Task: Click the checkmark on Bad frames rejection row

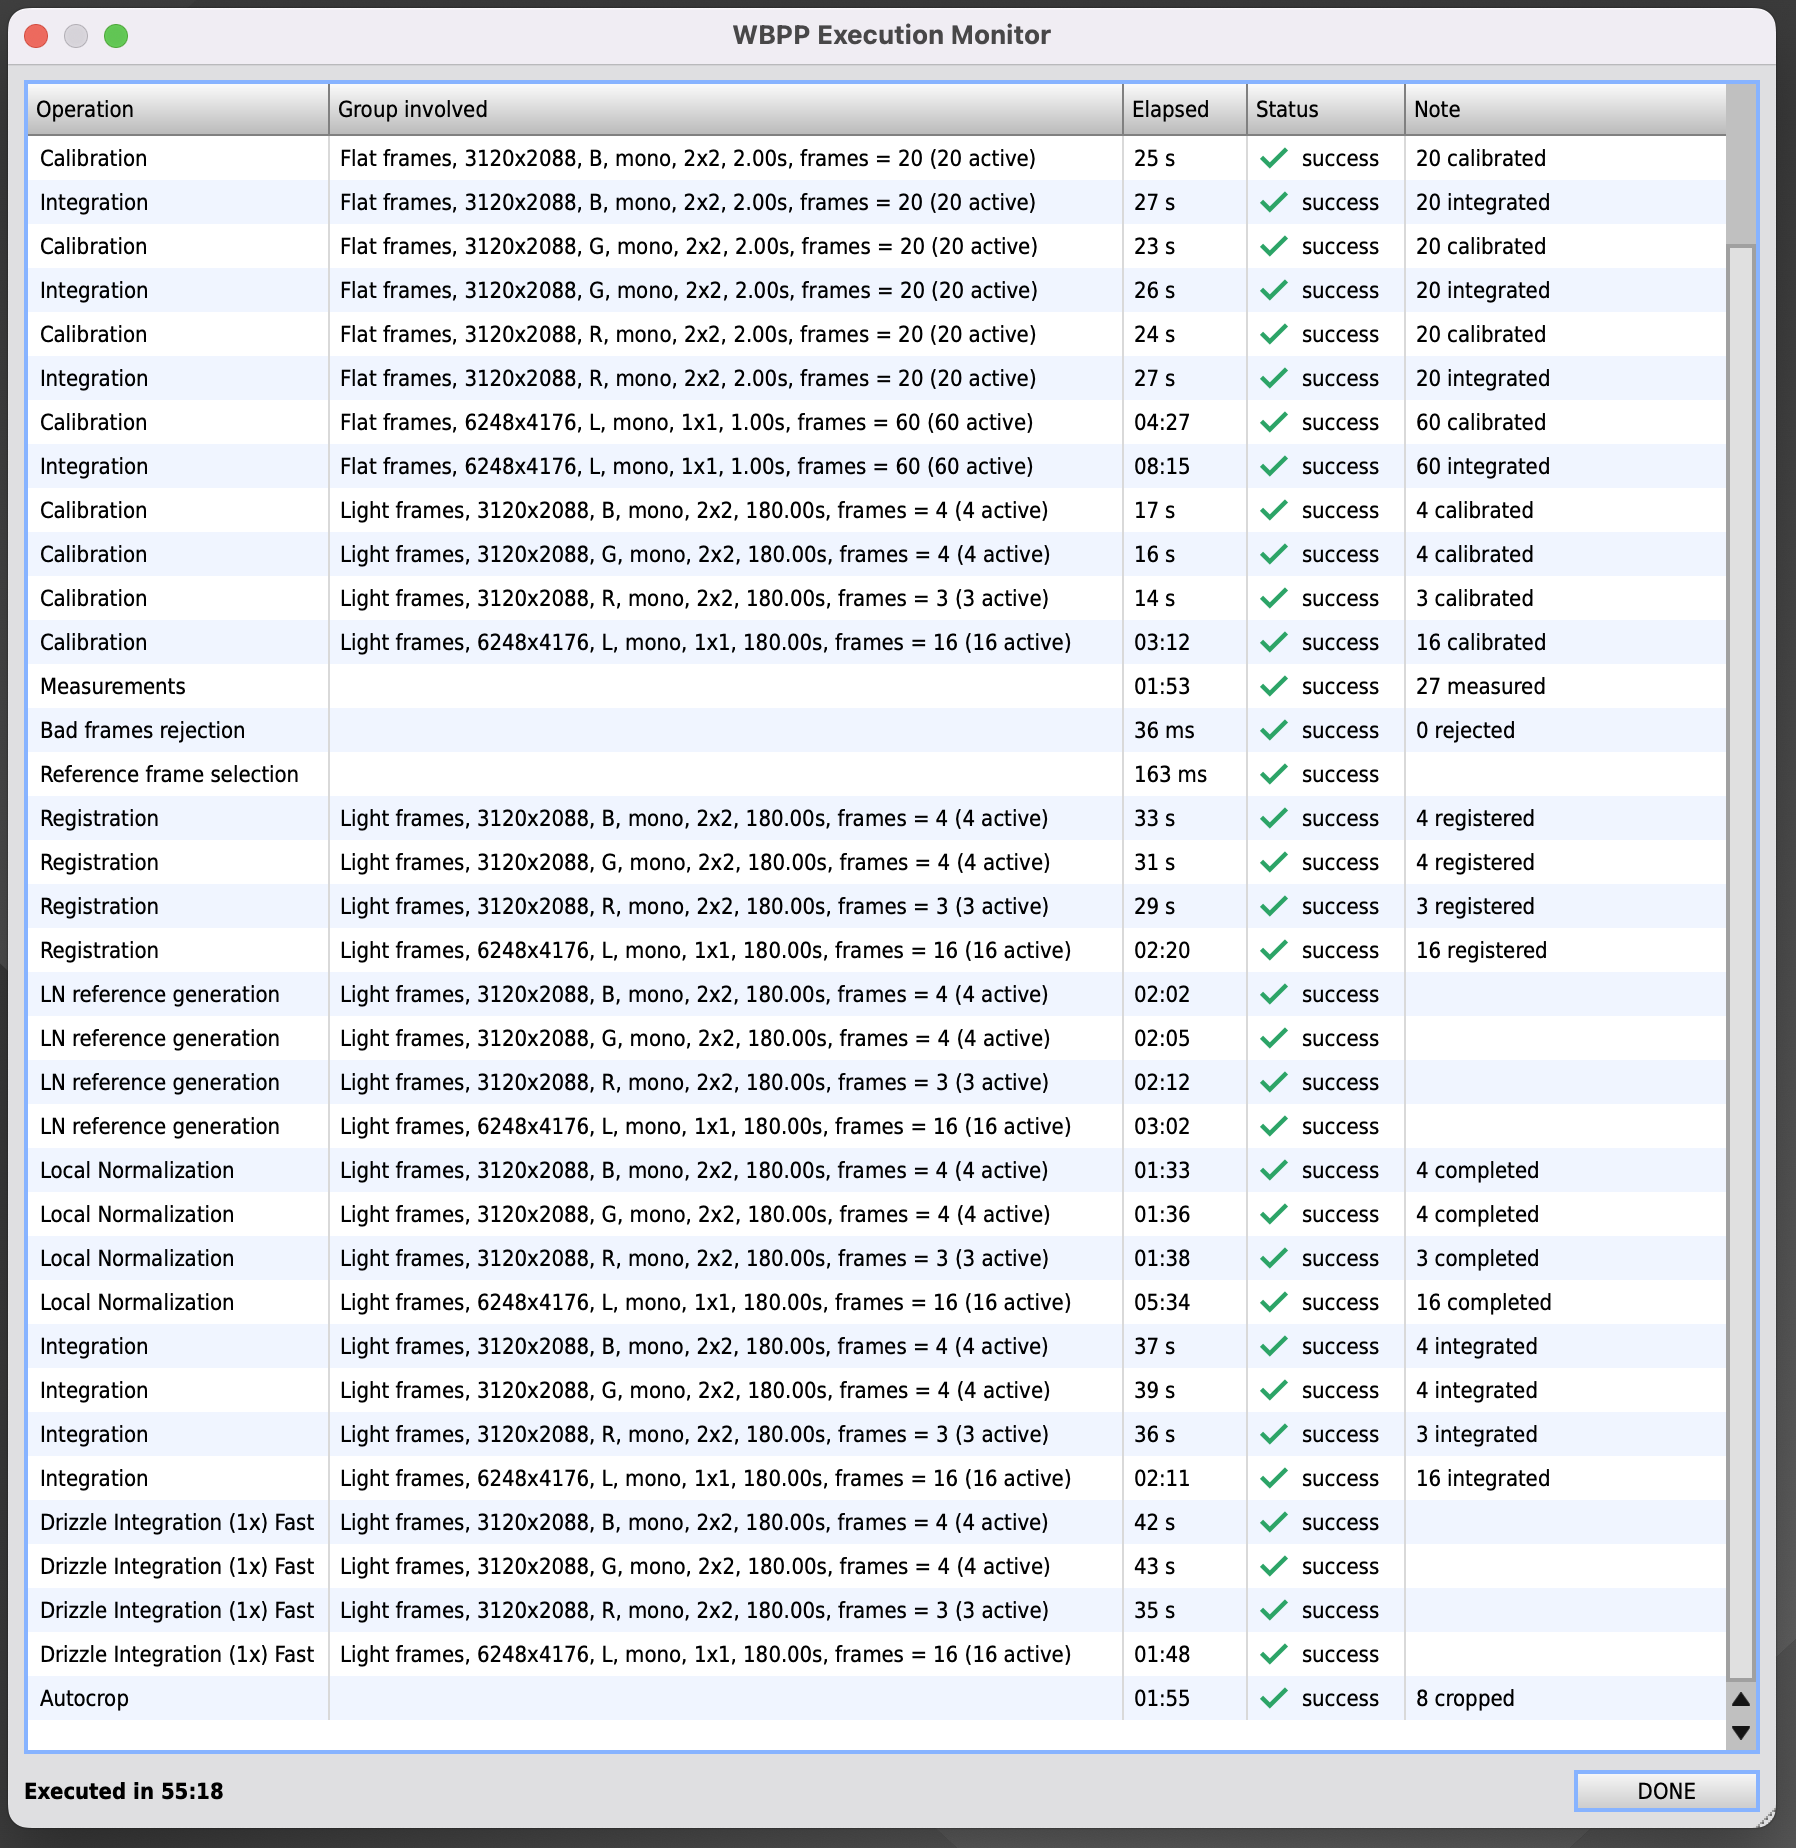Action: click(x=1273, y=730)
